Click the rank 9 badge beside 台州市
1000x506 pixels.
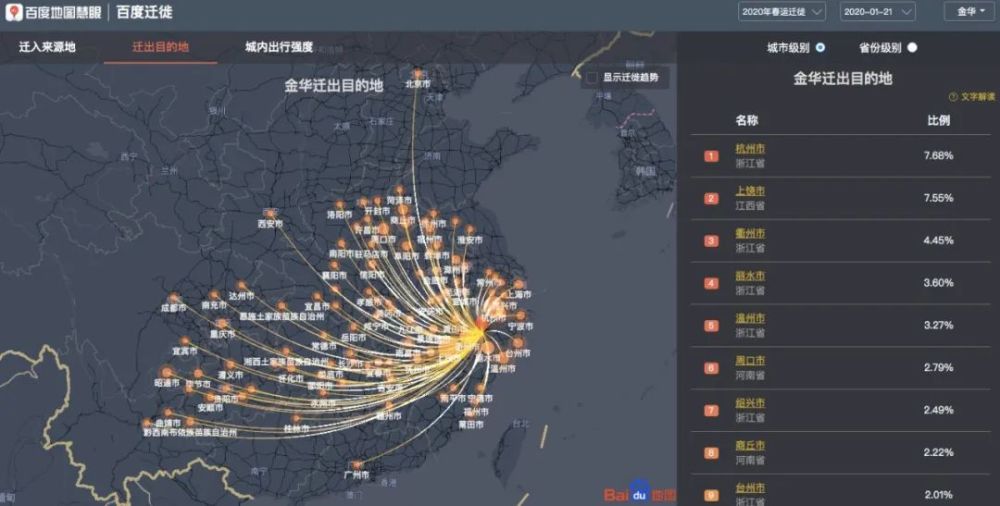pos(711,495)
